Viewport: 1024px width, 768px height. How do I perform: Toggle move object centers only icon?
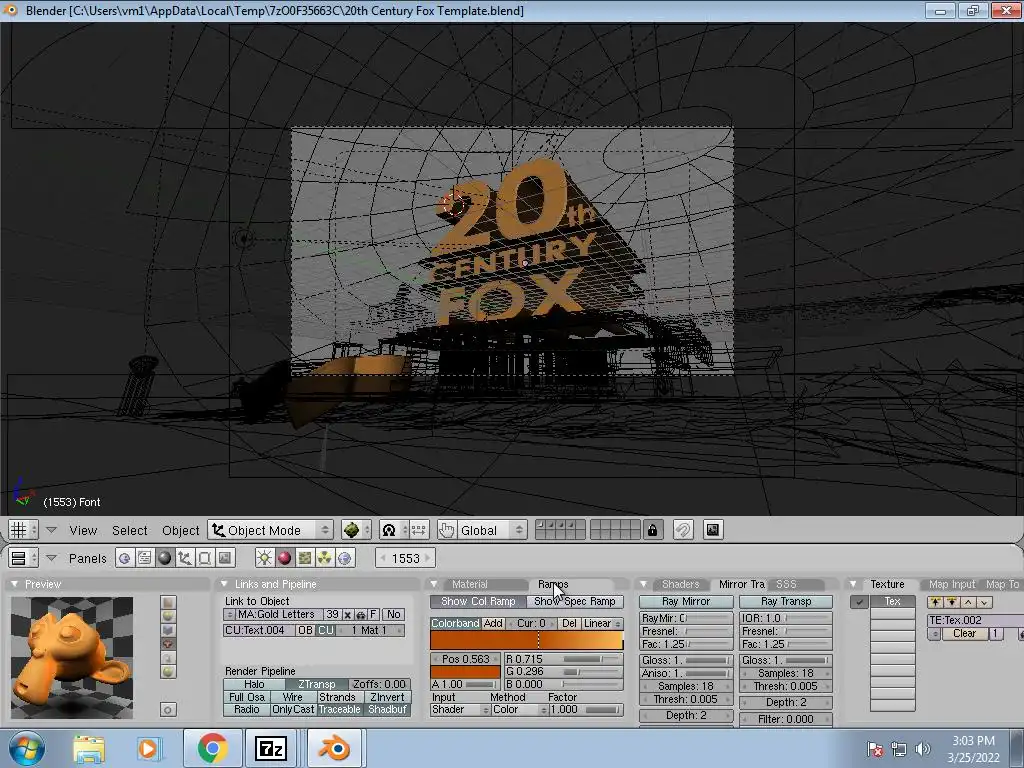point(419,530)
